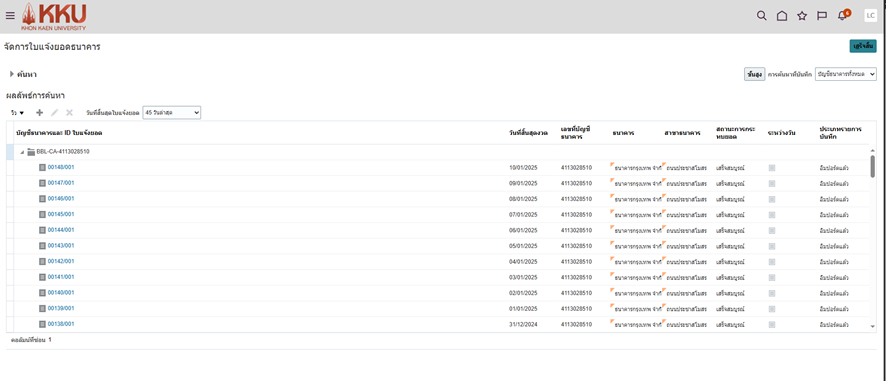Click the statement icon beside 00145/001
The height and width of the screenshot is (381, 886).
[42, 214]
